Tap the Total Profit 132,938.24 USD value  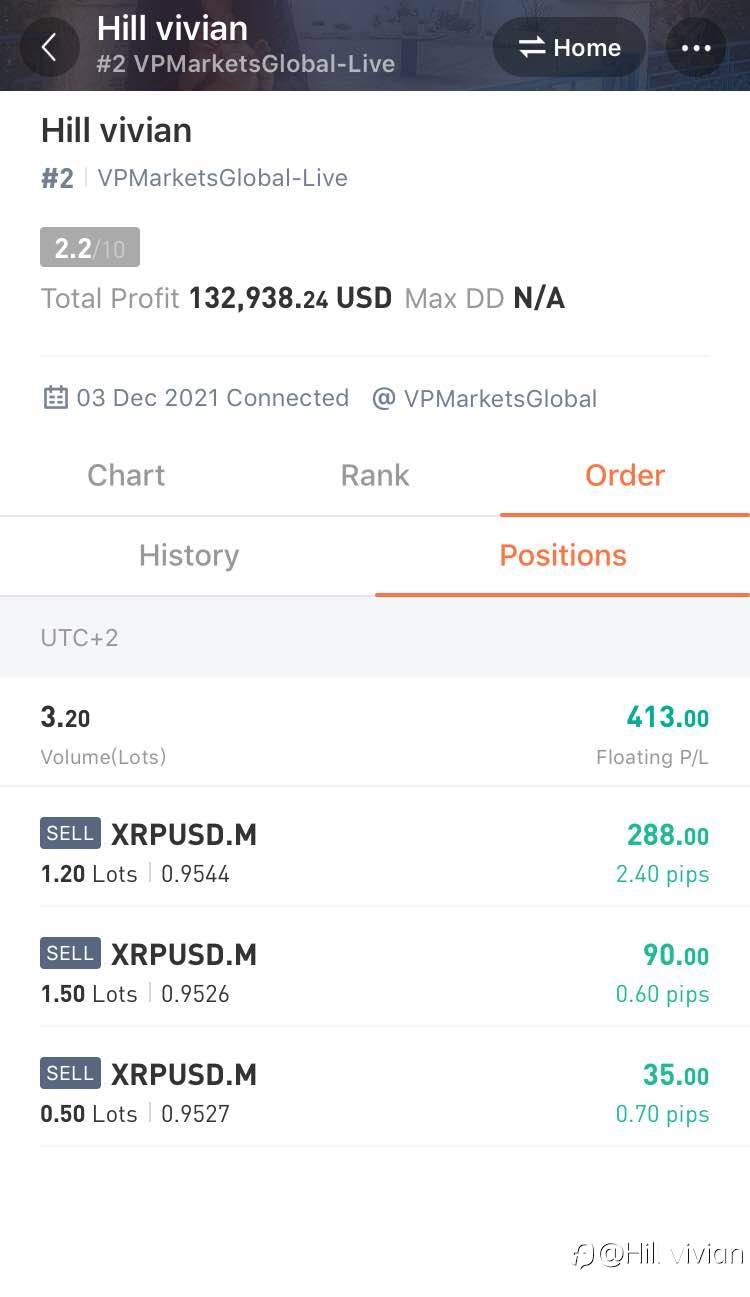[290, 298]
